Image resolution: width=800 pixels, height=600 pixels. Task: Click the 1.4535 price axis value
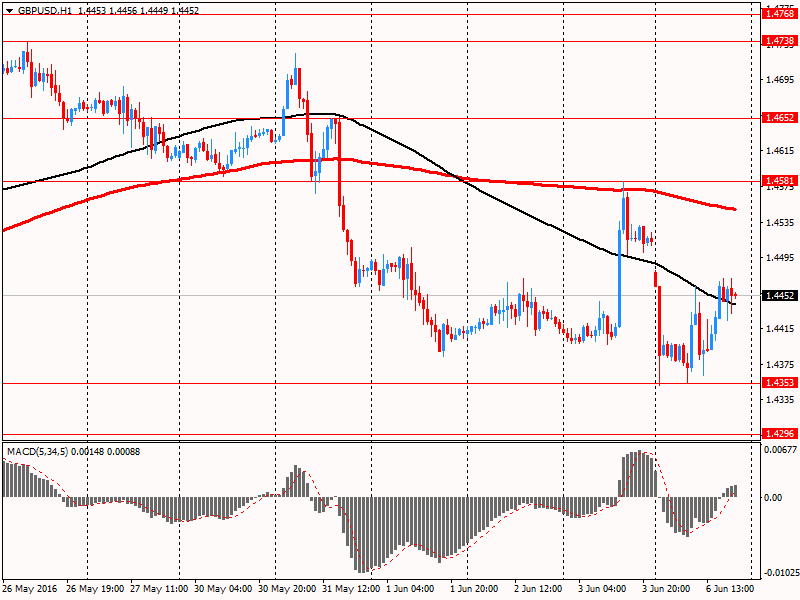click(781, 222)
